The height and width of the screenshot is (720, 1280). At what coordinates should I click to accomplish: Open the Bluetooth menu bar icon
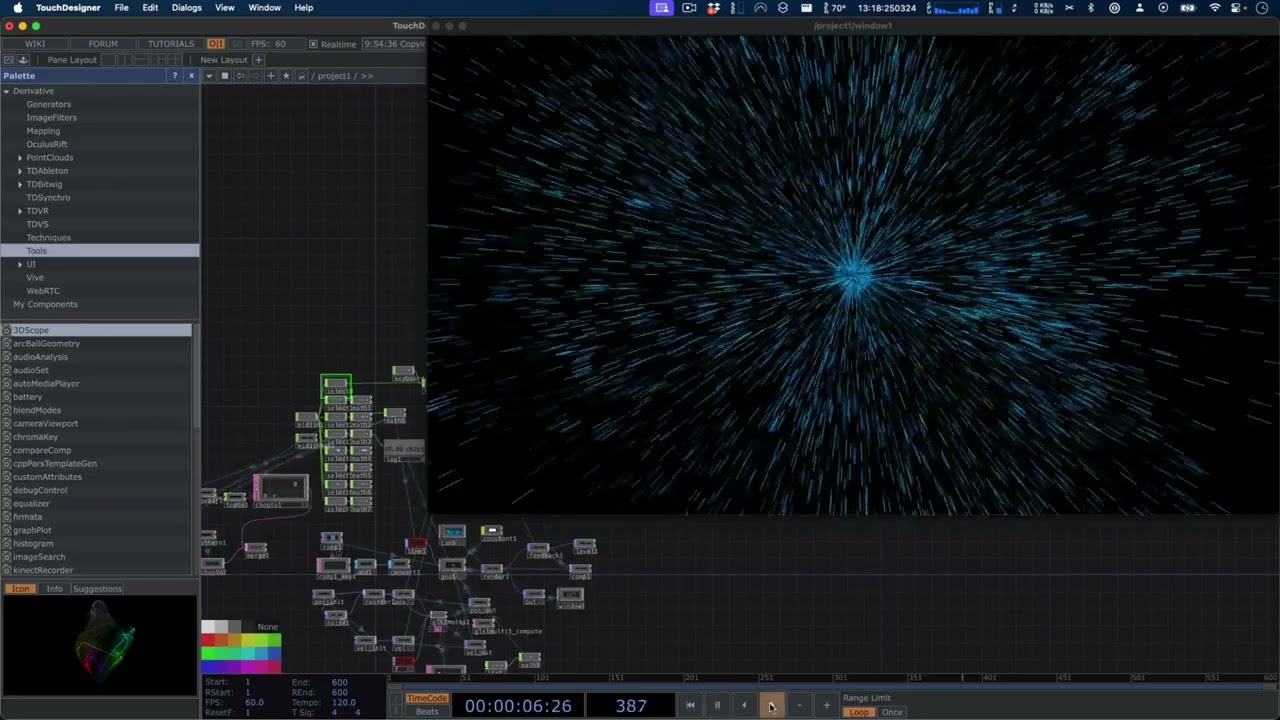tap(1091, 8)
